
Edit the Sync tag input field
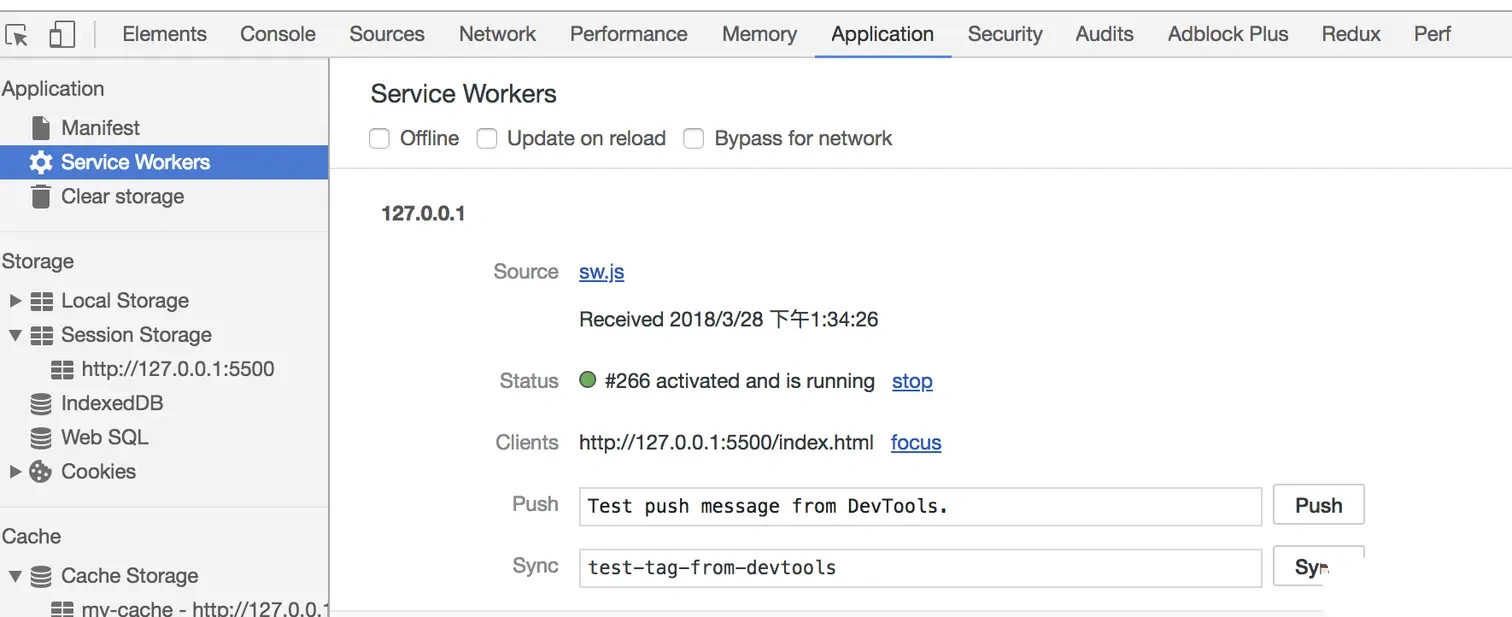920,567
